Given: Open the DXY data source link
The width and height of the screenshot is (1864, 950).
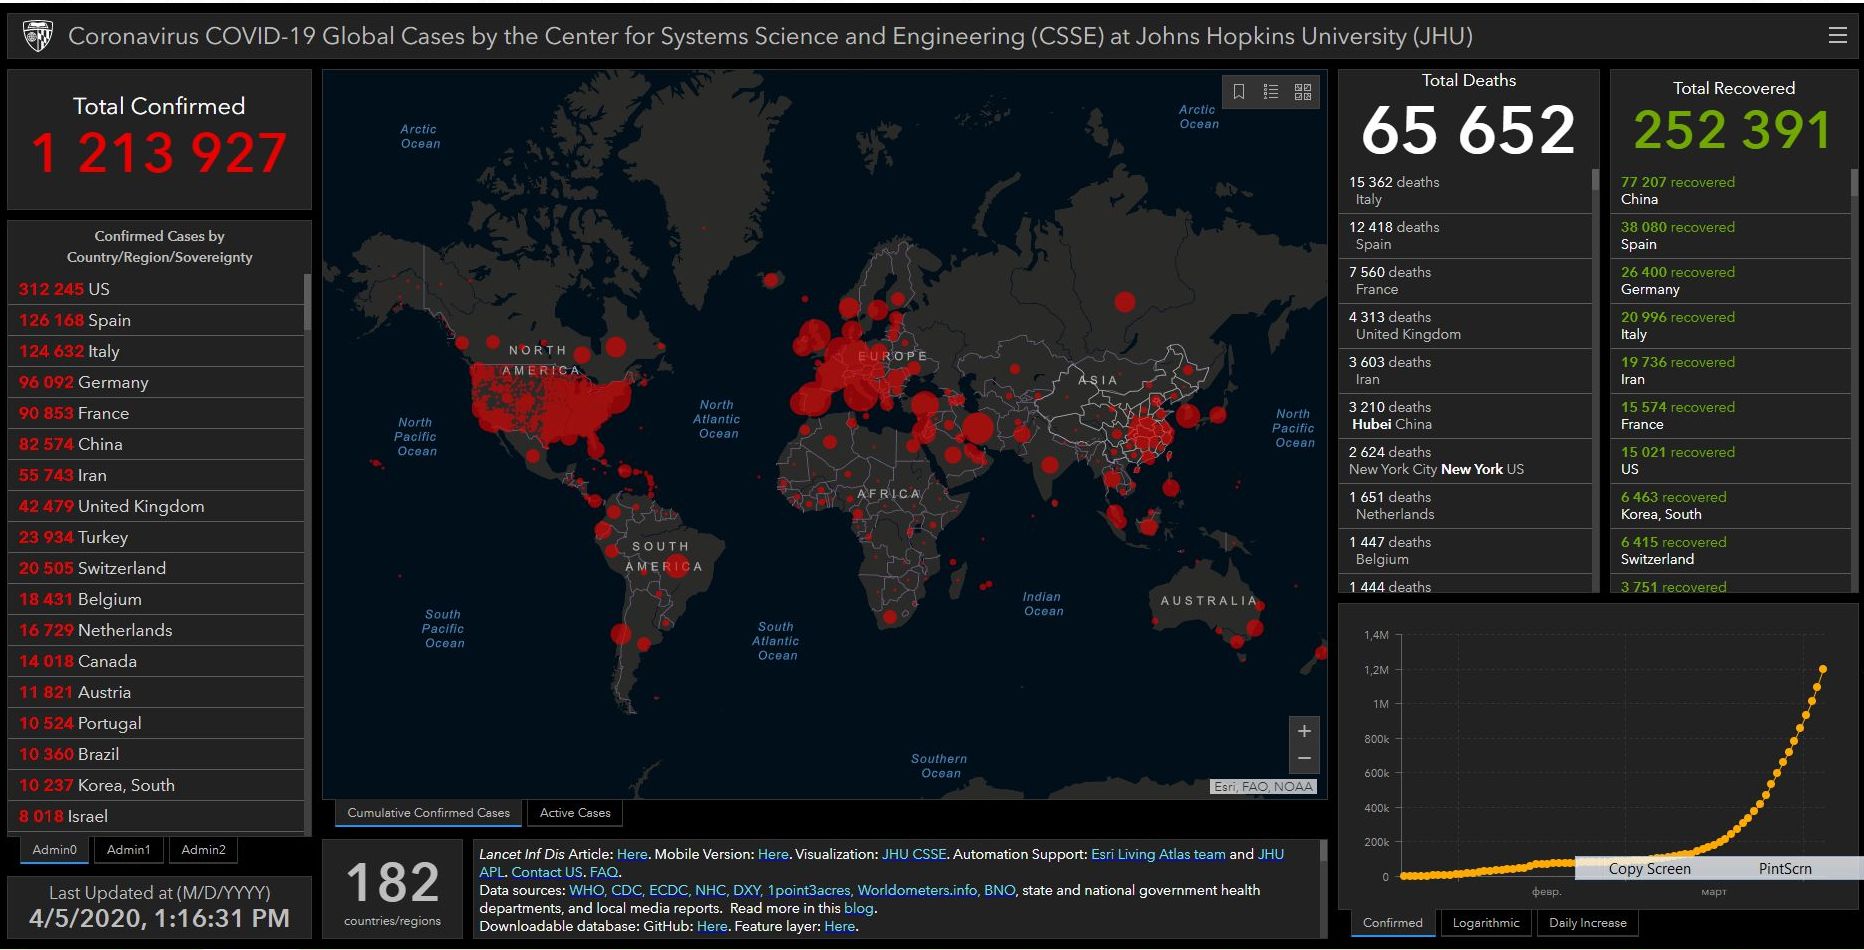Looking at the screenshot, I should 747,890.
